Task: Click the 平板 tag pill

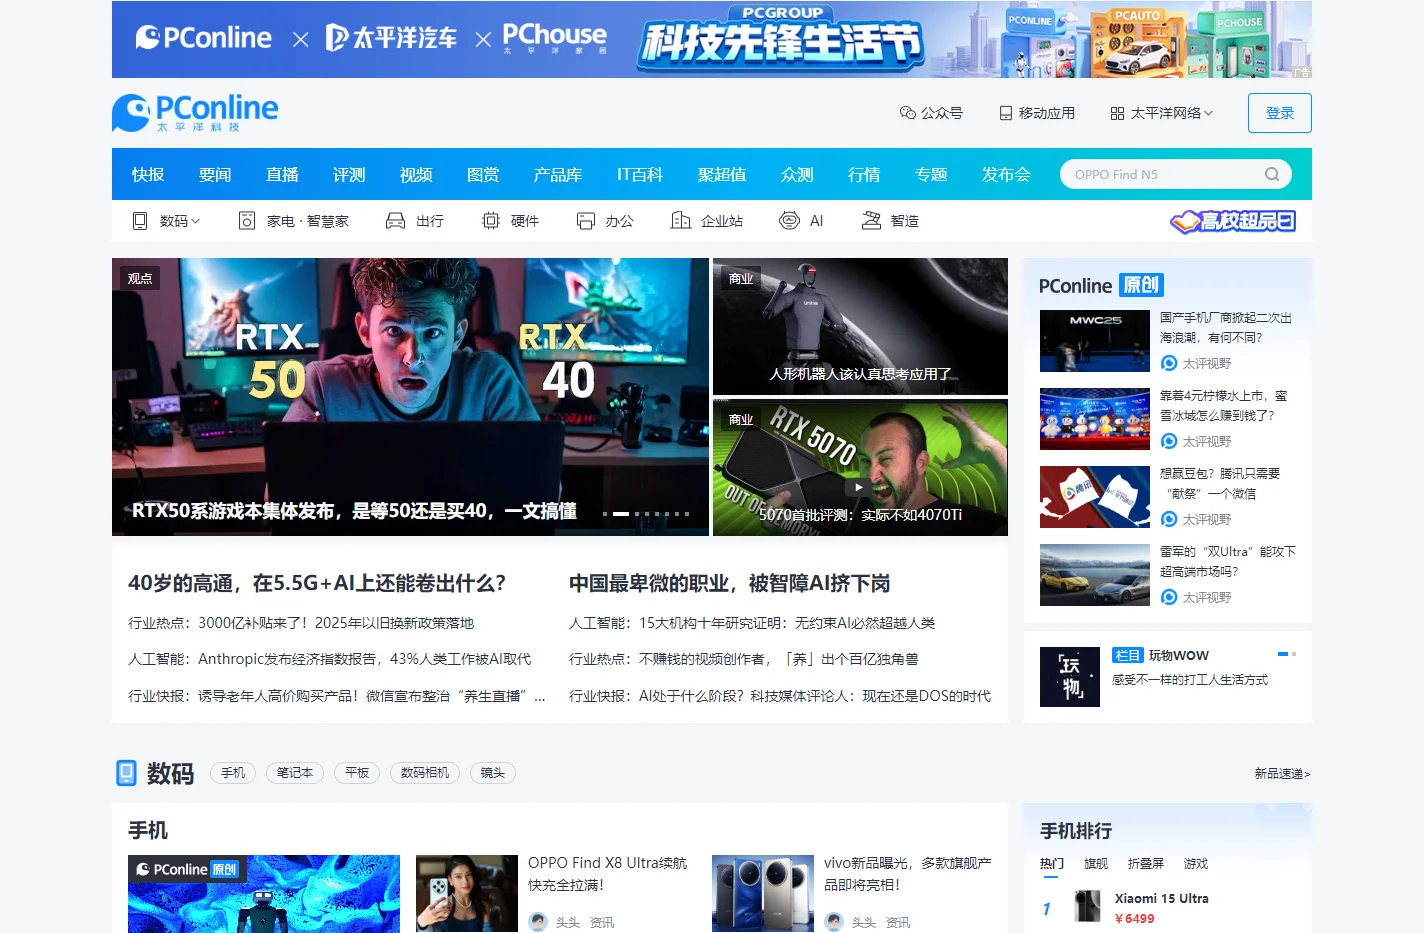Action: (357, 773)
